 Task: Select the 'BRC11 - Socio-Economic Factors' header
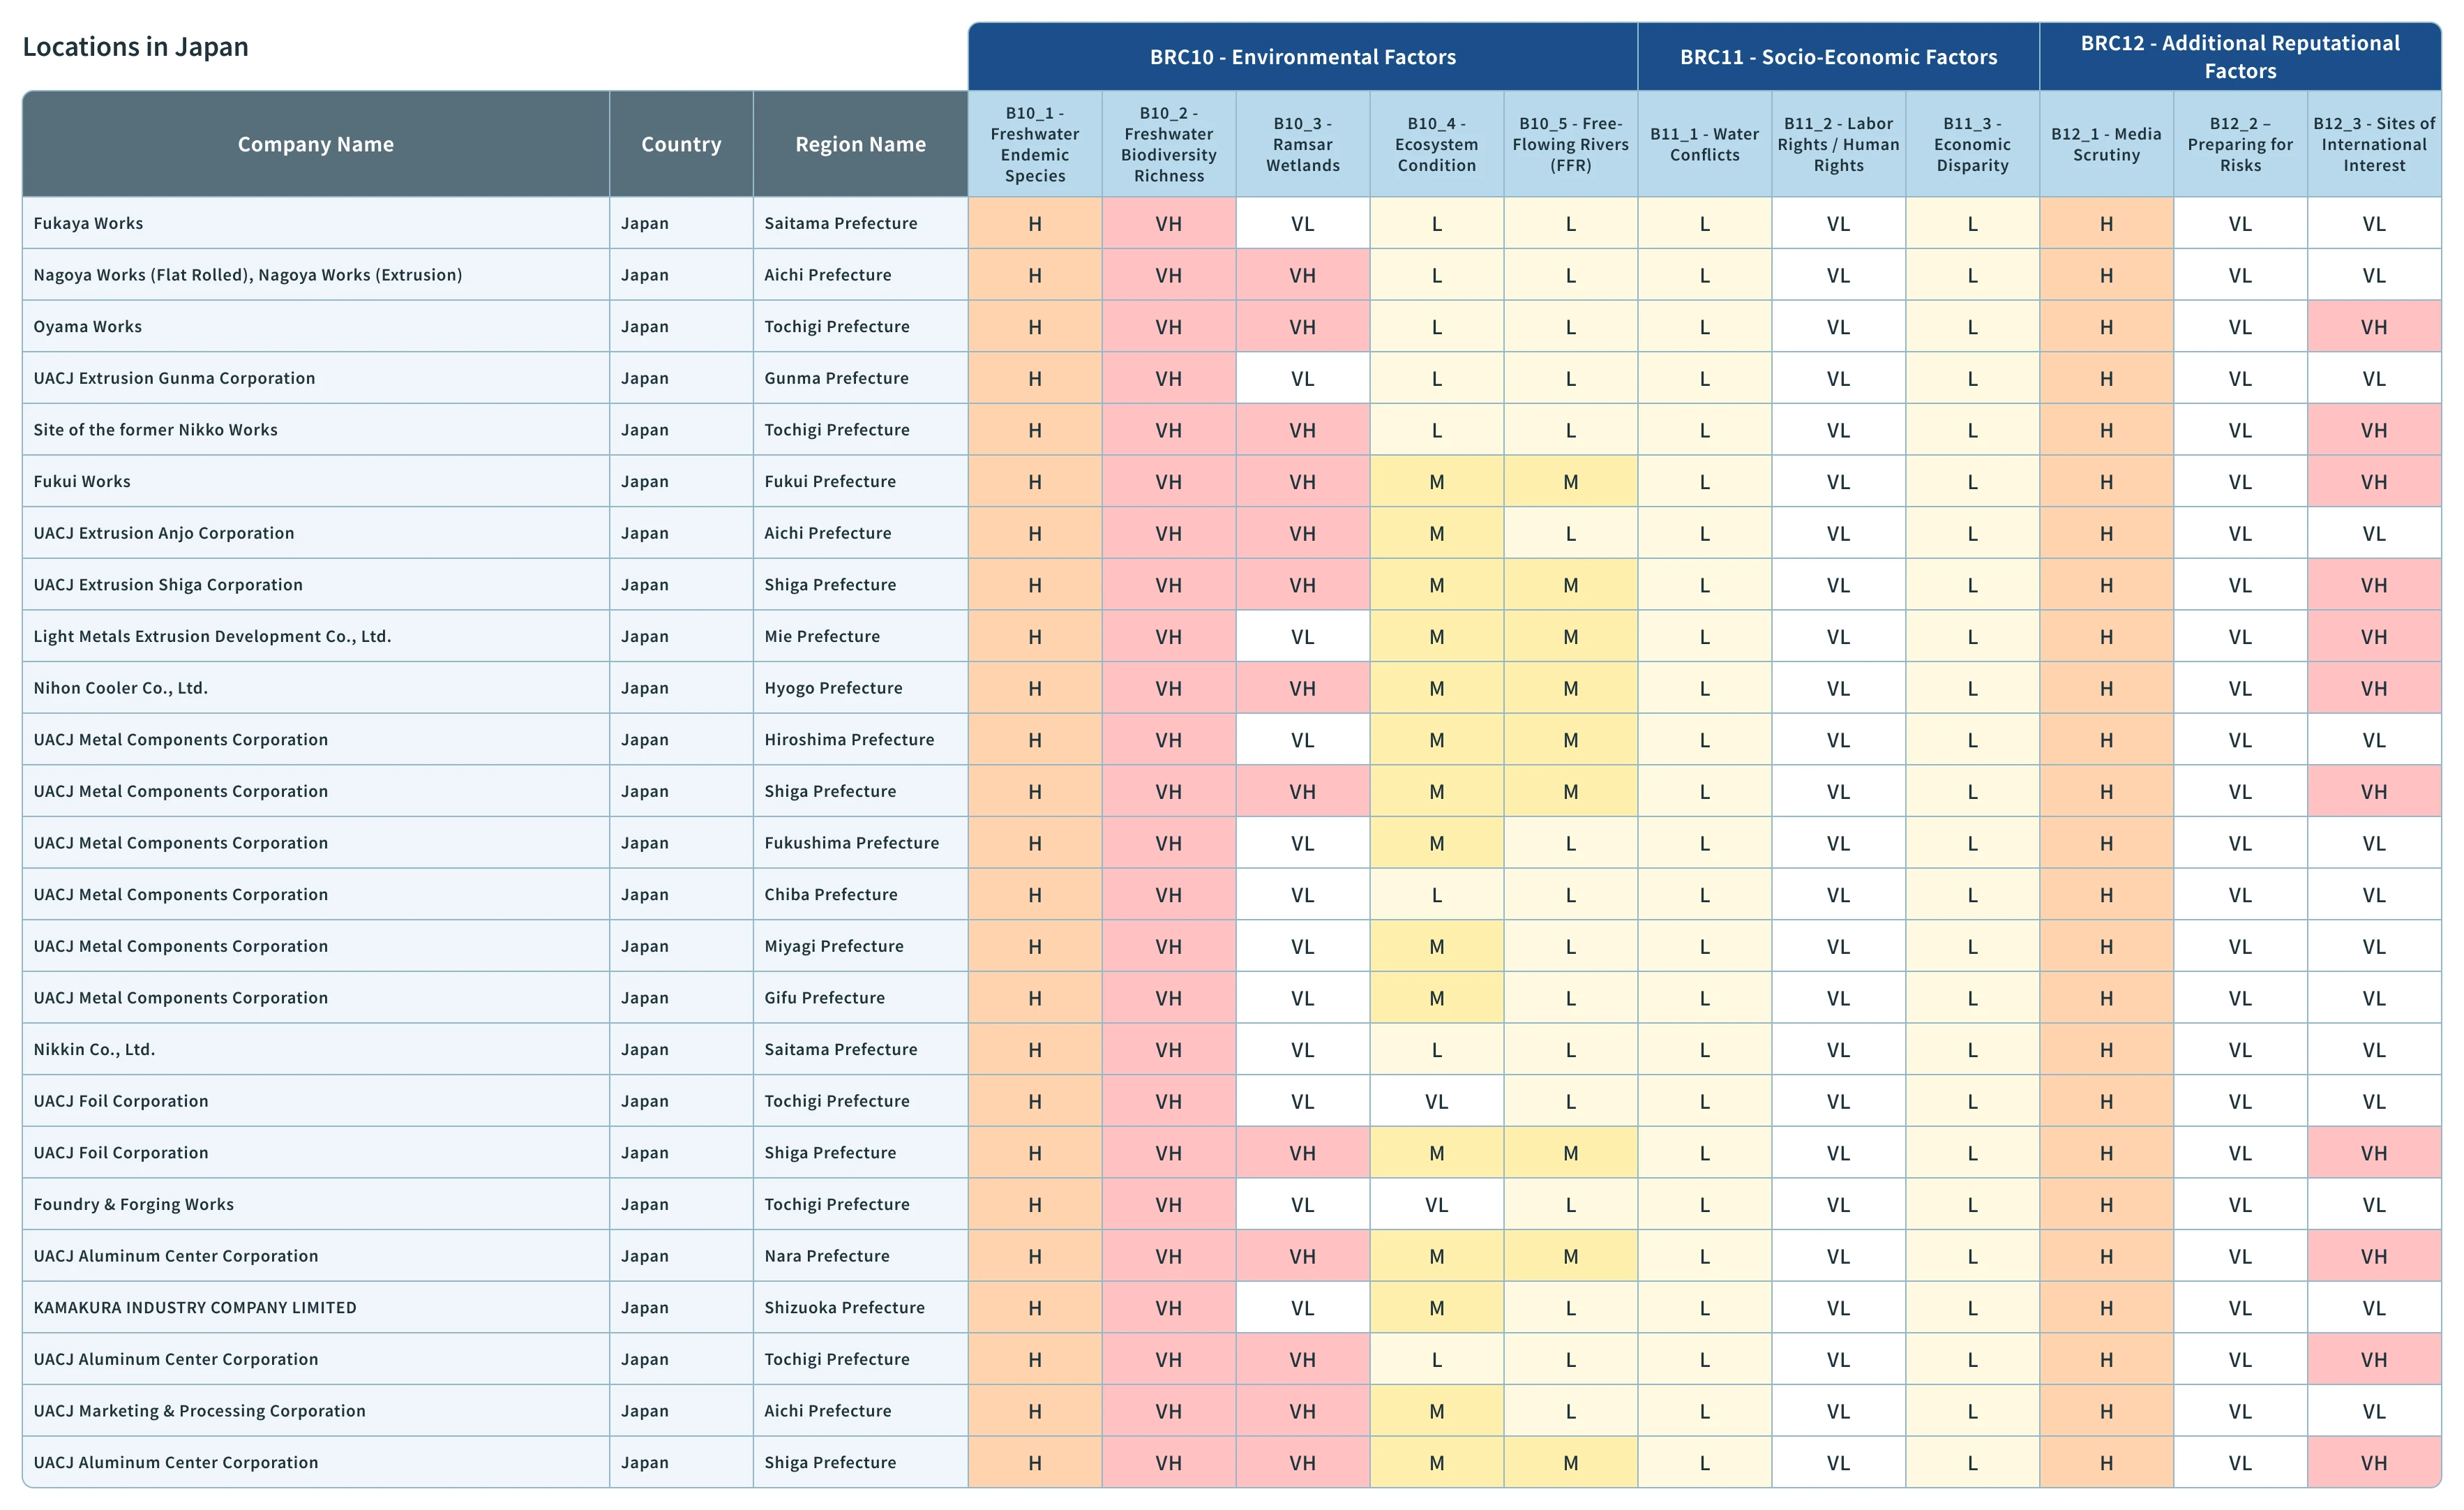click(1838, 57)
